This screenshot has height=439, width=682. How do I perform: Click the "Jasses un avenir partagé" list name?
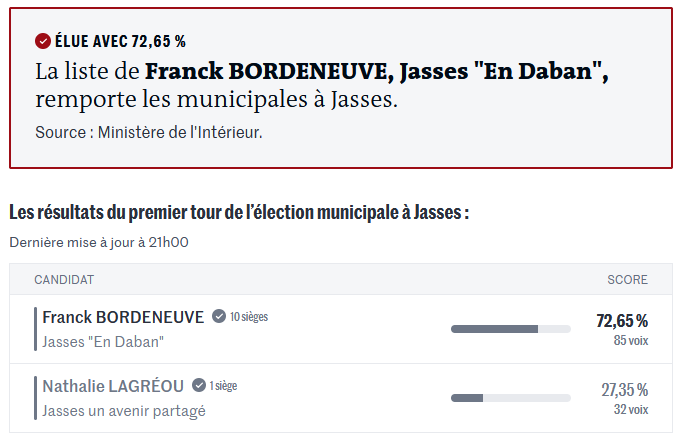[124, 410]
